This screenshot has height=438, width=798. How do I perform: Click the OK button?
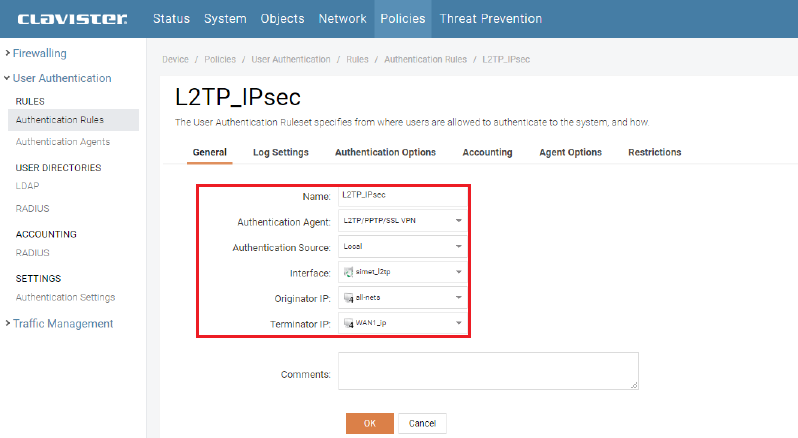[369, 423]
